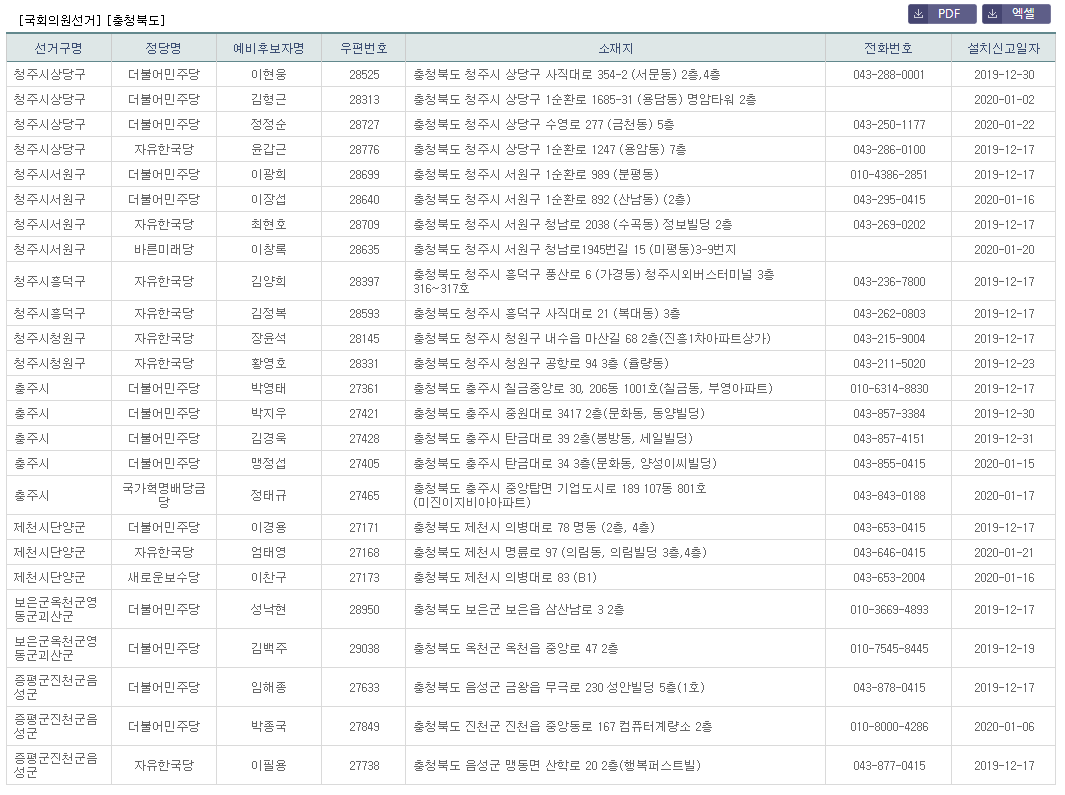Download the list as PDF

coord(942,14)
